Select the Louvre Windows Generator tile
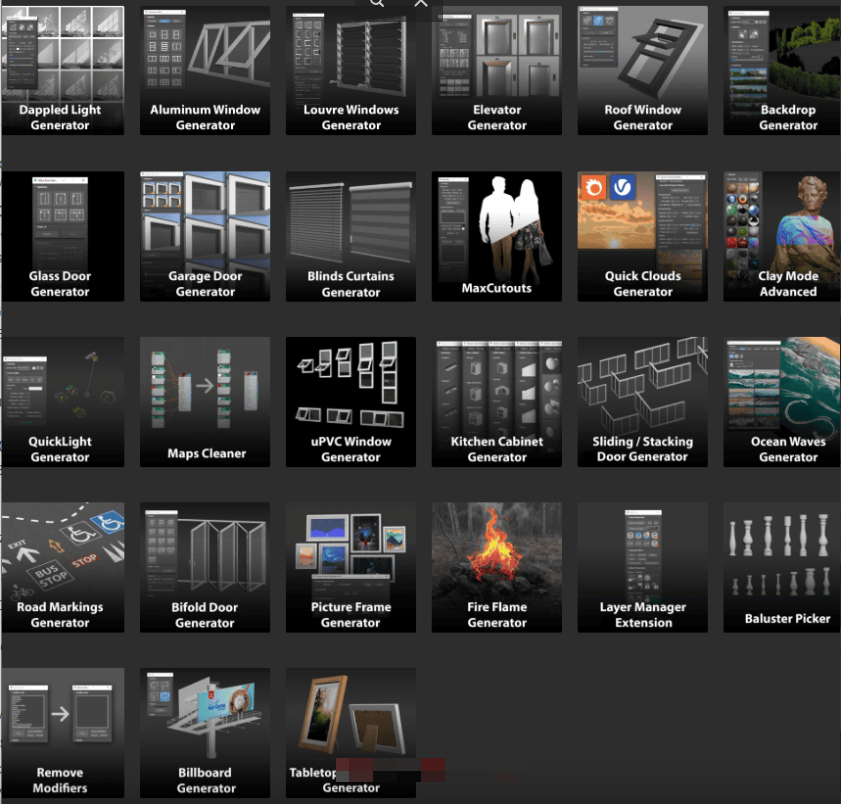Screen dimensions: 841x804 pyautogui.click(x=351, y=70)
